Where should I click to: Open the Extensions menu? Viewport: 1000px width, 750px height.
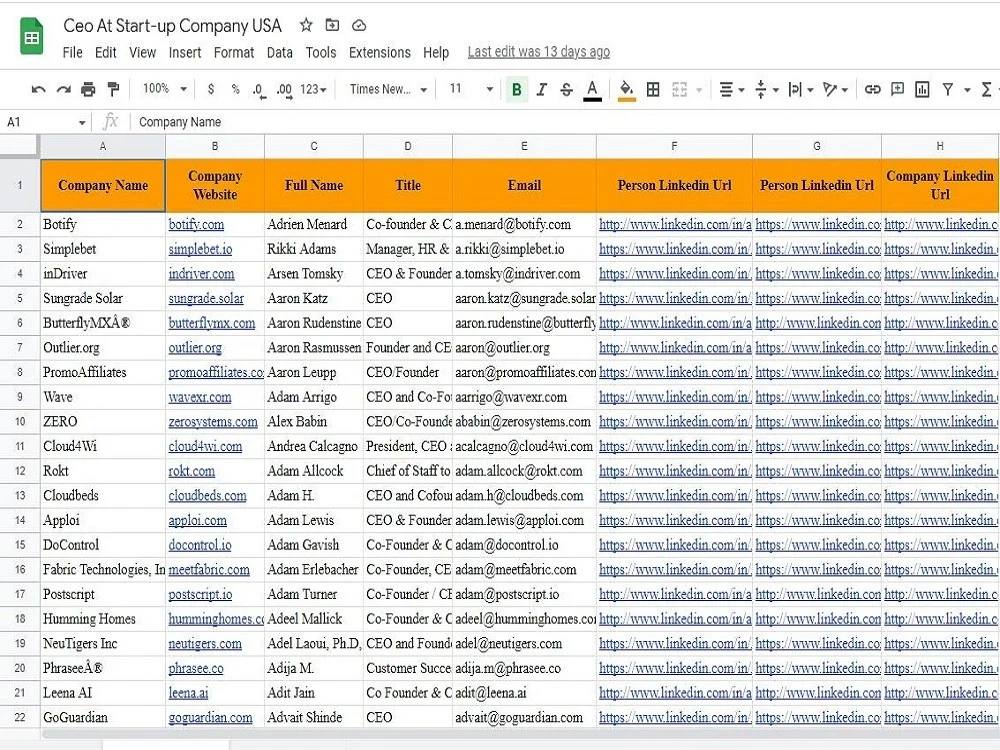379,52
